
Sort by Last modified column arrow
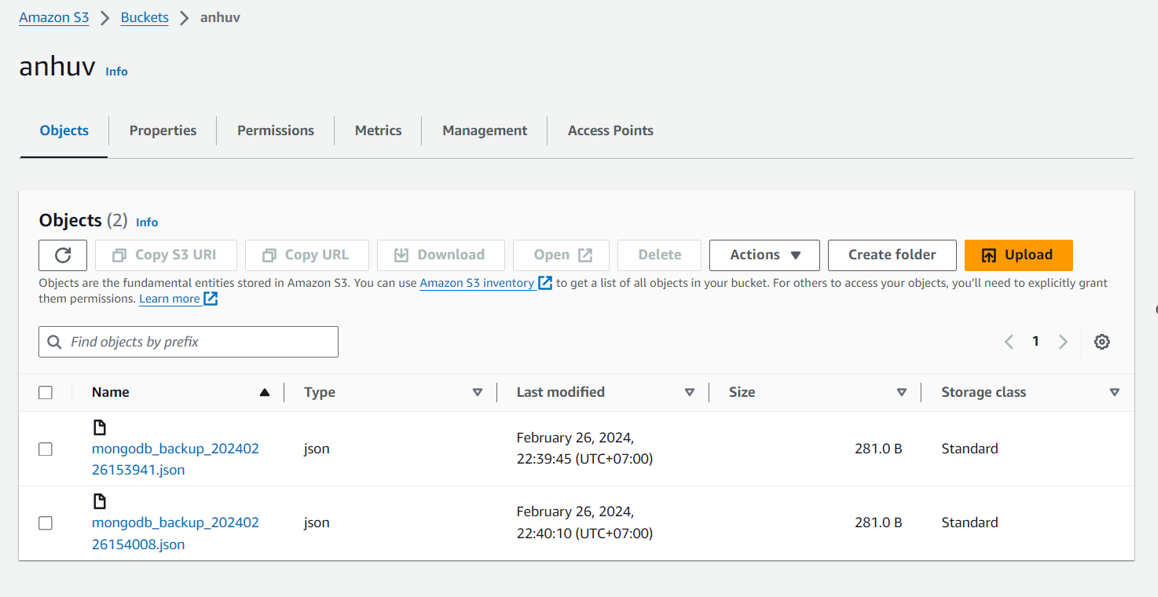(689, 392)
